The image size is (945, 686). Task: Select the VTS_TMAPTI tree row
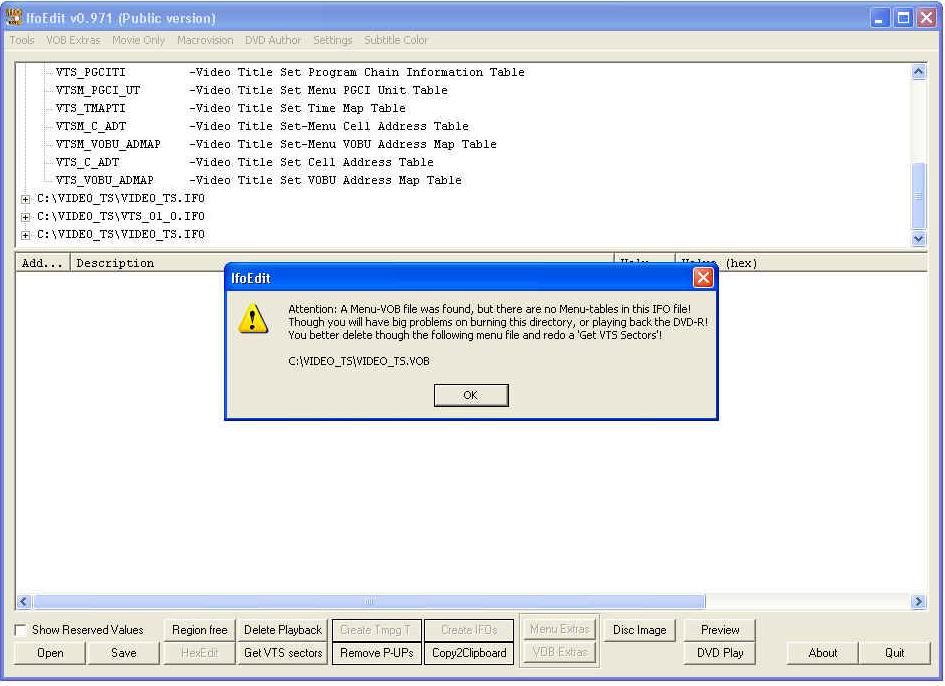230,109
